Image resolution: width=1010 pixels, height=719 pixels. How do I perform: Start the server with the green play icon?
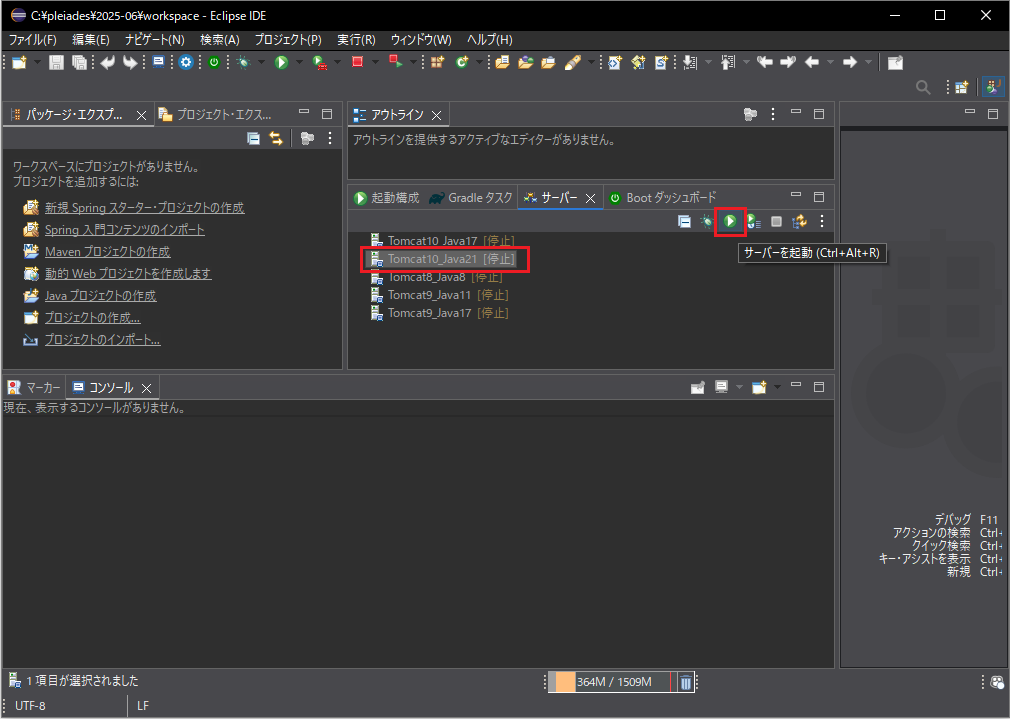(x=731, y=221)
